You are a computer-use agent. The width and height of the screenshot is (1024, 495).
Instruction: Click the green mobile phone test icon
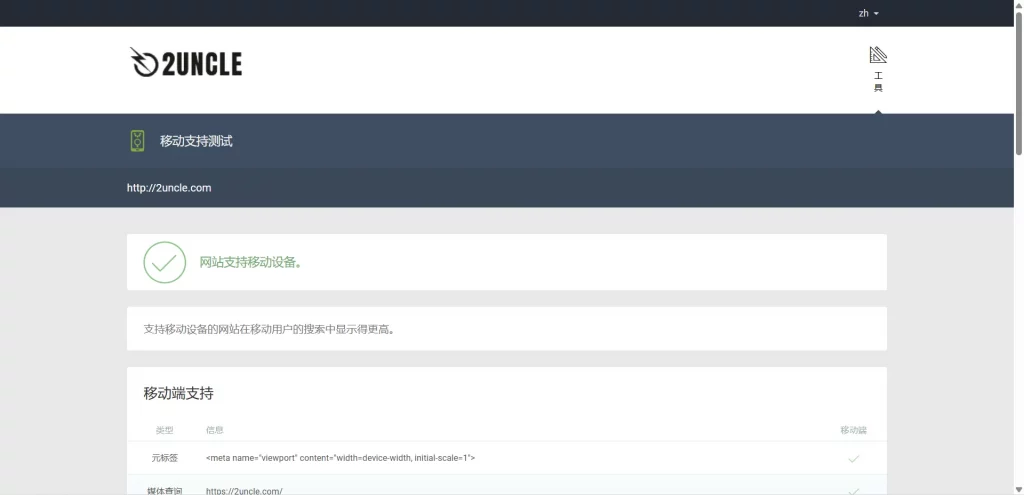[137, 141]
